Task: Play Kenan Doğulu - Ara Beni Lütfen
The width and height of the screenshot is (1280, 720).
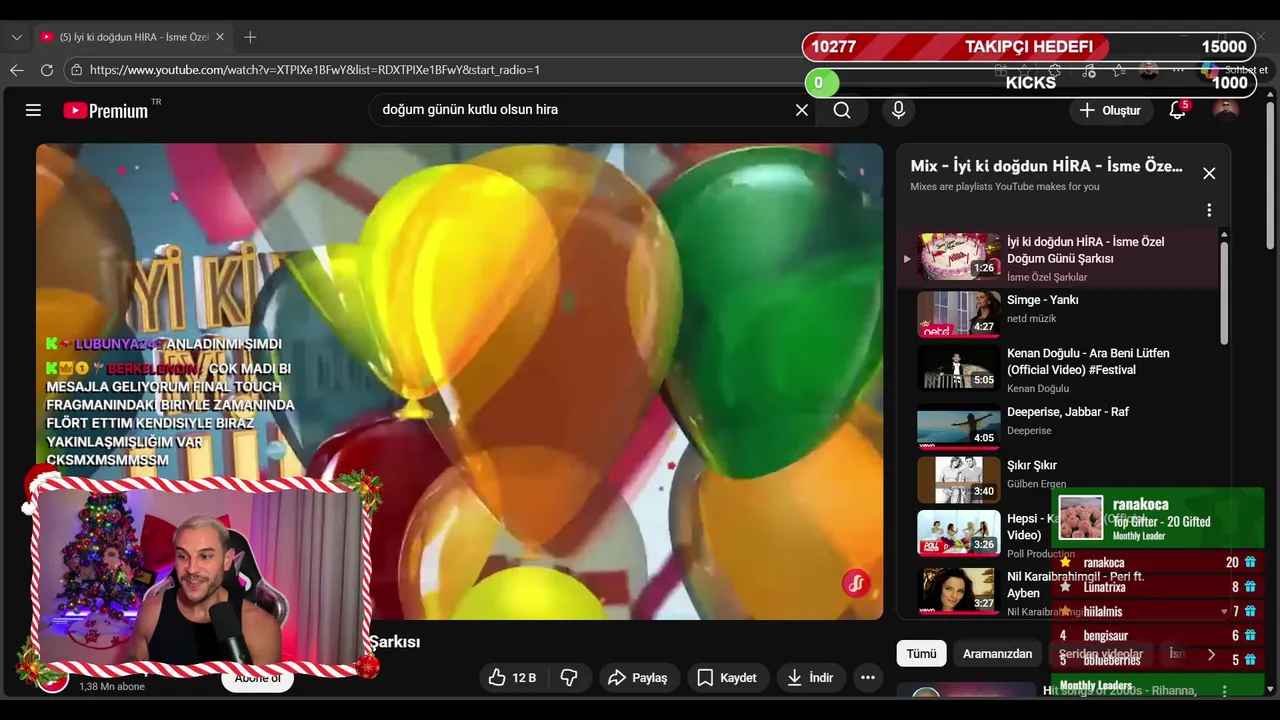Action: (x=1060, y=369)
